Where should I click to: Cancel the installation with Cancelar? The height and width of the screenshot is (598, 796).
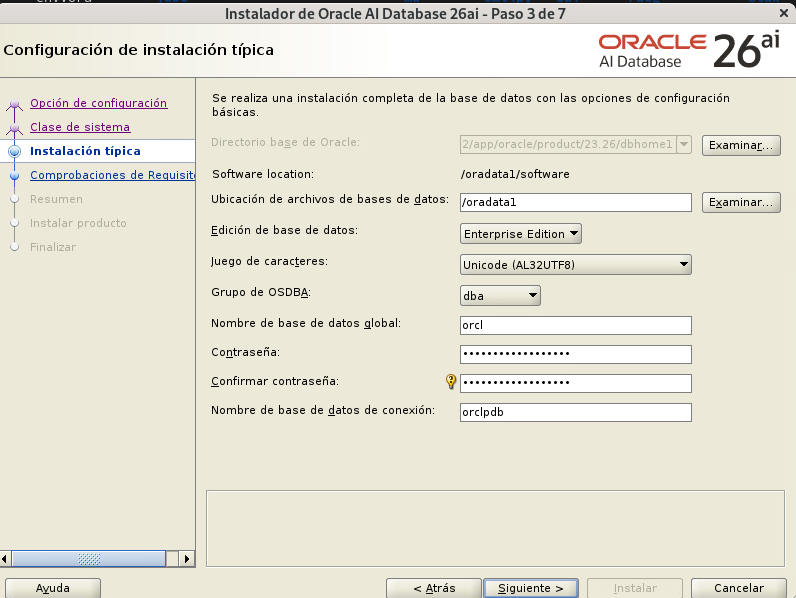coord(740,588)
